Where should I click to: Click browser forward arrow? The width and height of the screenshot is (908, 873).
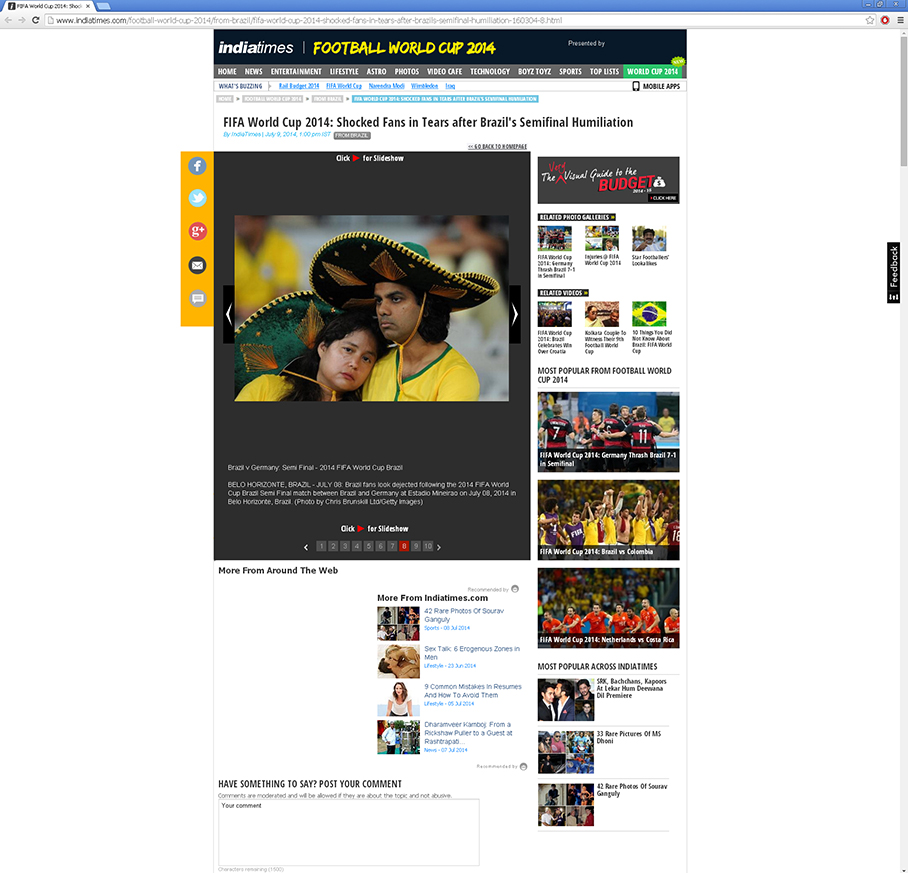[x=21, y=20]
